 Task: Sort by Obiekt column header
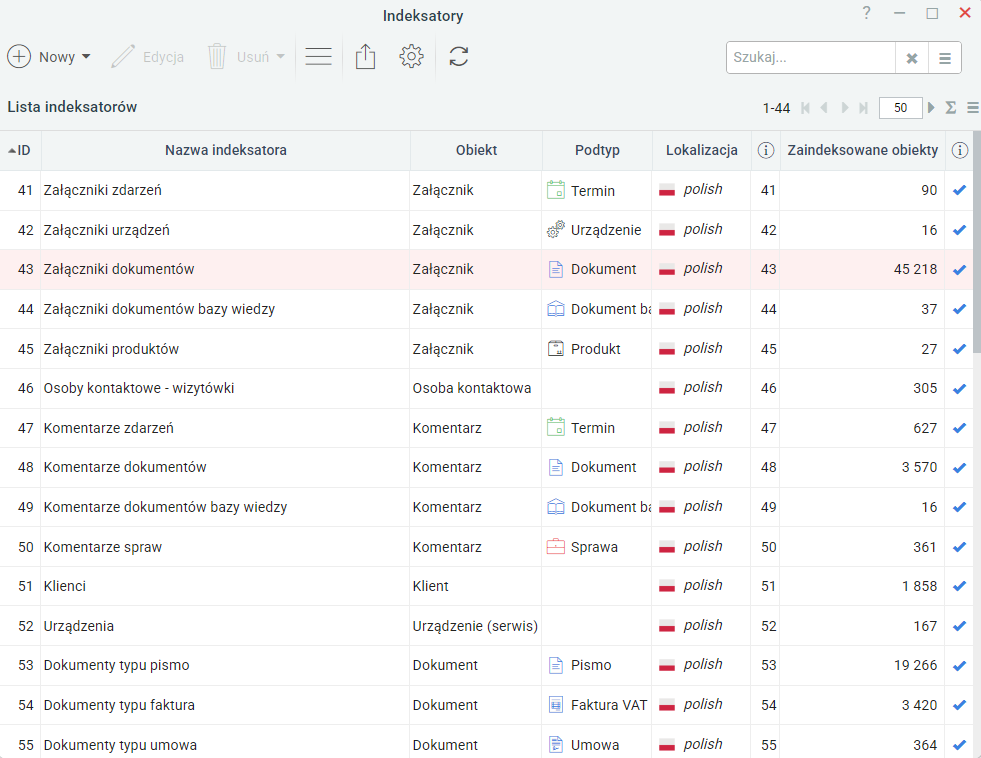476,150
